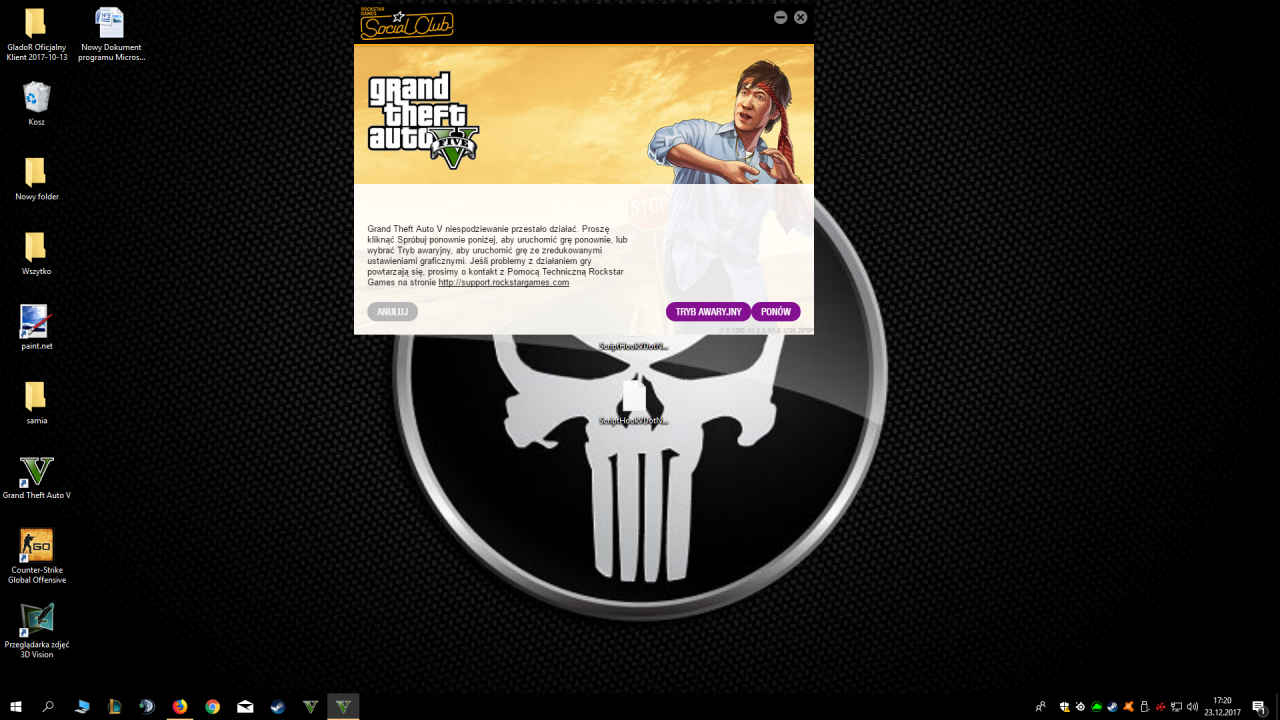Viewport: 1280px width, 720px height.
Task: Click the Grand Theft Auto V logo image
Action: click(423, 120)
